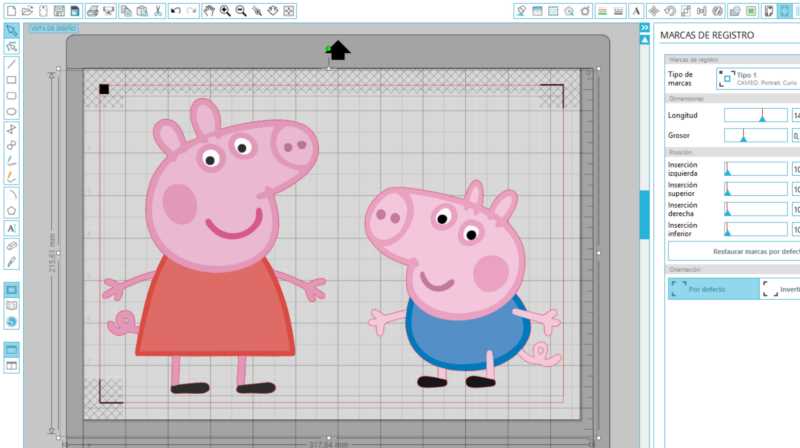Viewport: 800px width, 448px height.
Task: Collapse the side panel with double-chevron
Action: point(645,28)
